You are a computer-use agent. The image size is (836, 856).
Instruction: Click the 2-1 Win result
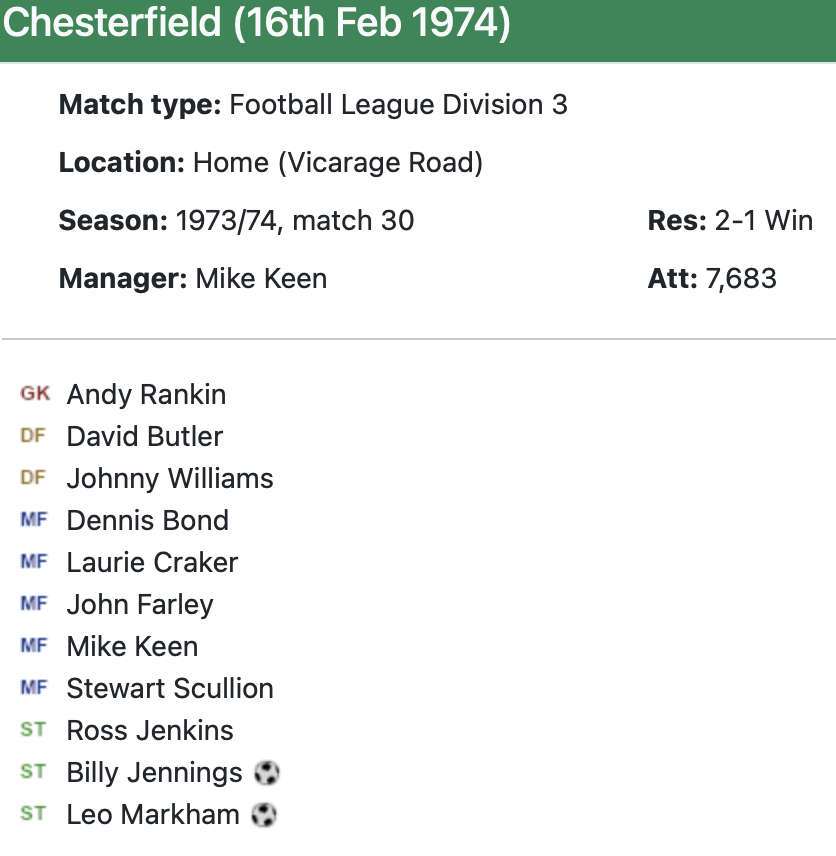764,220
